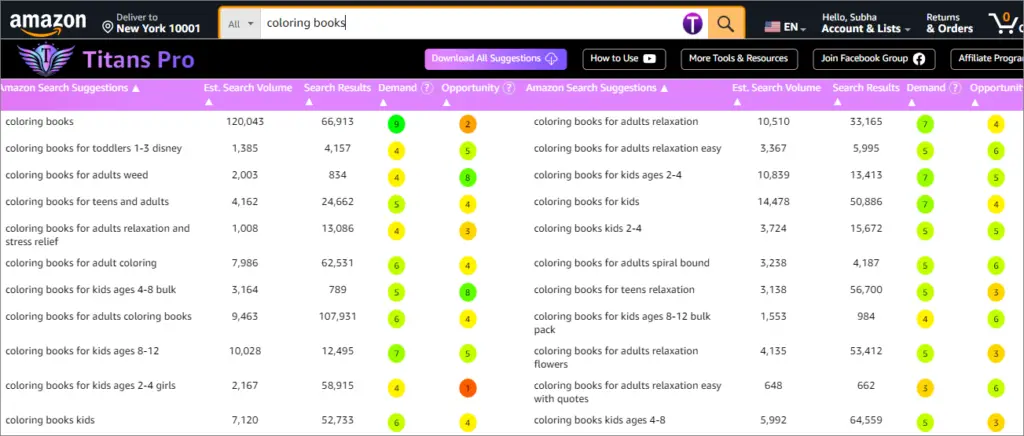Click search results value 107,931

tap(337, 317)
